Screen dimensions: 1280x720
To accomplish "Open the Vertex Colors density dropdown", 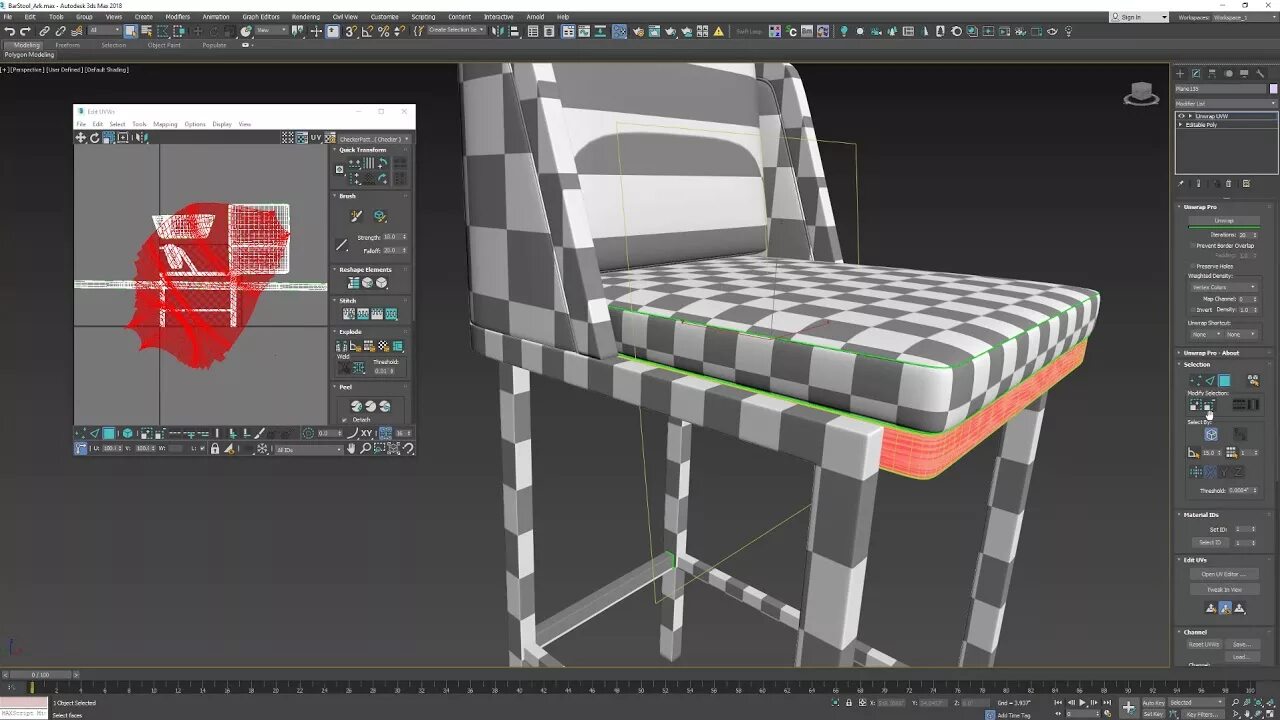I will click(1225, 287).
